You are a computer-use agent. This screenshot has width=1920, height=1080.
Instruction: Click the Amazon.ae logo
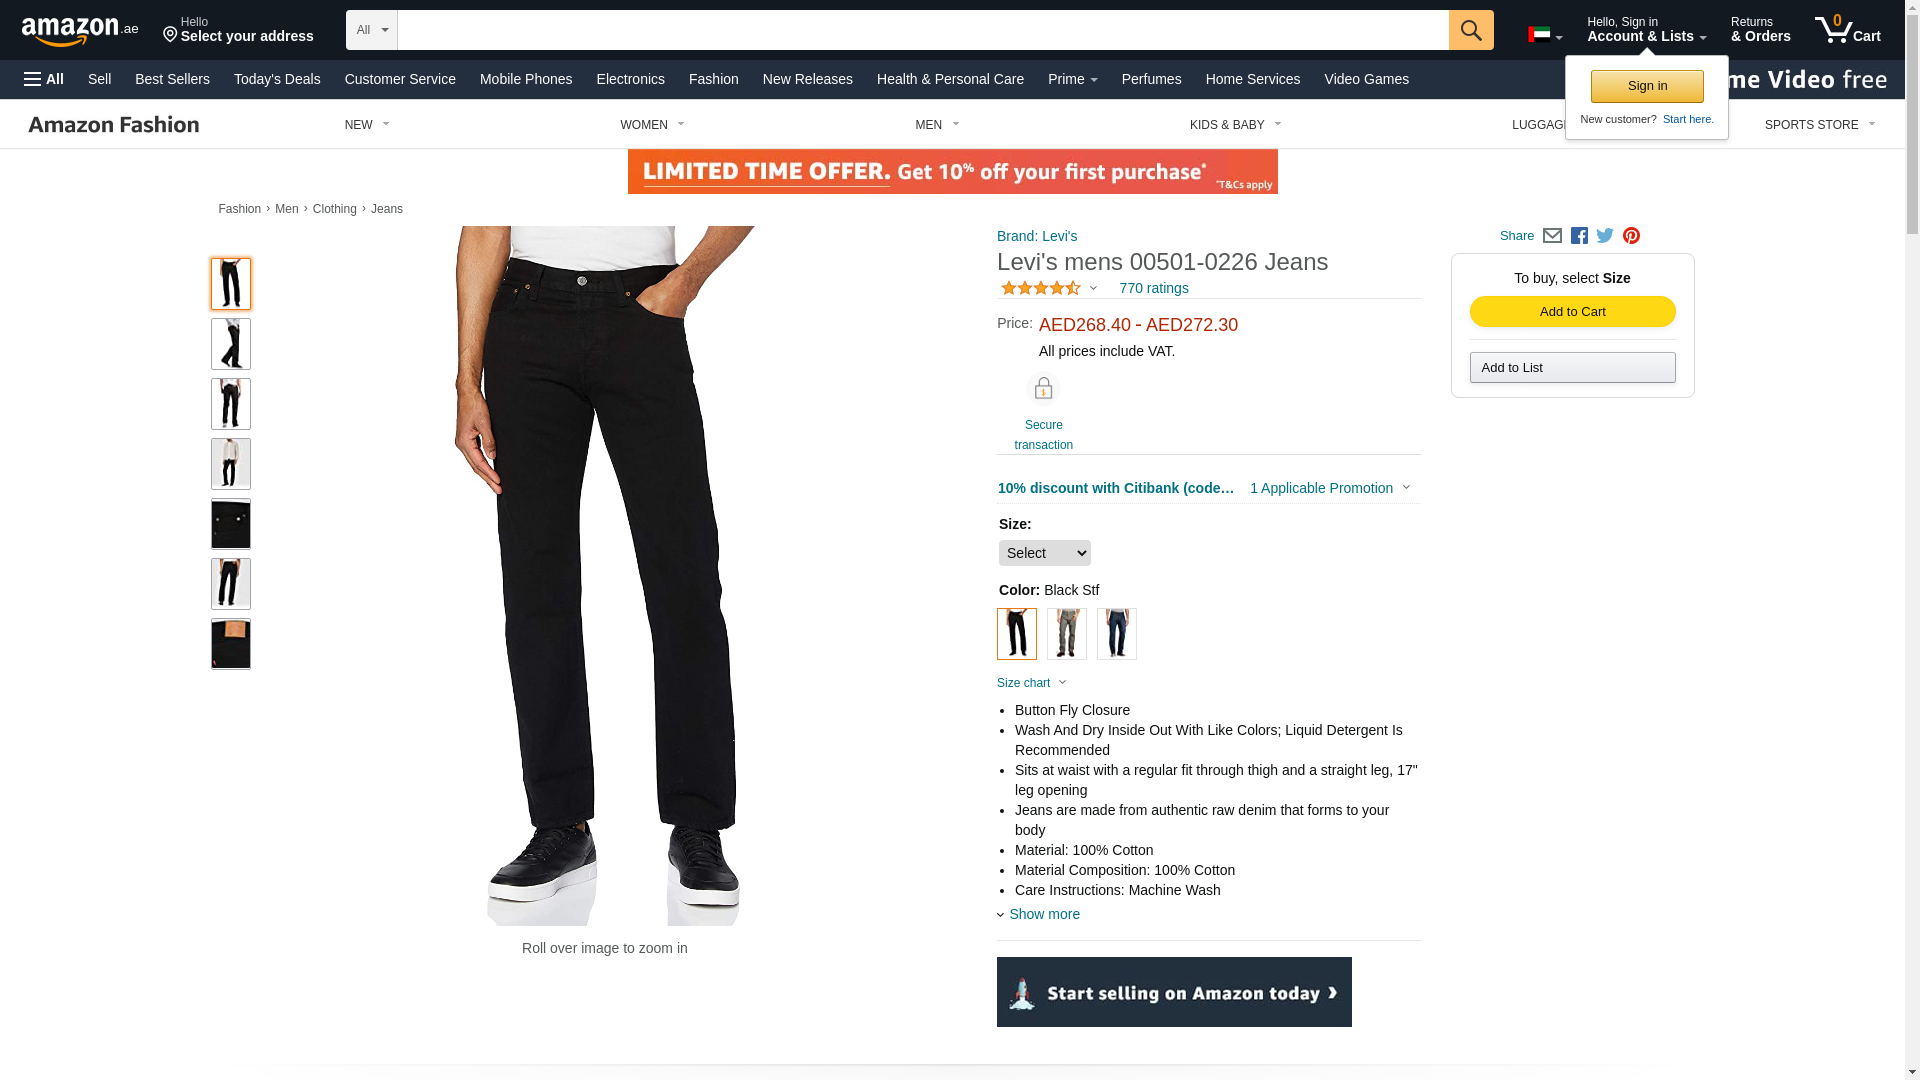80,31
